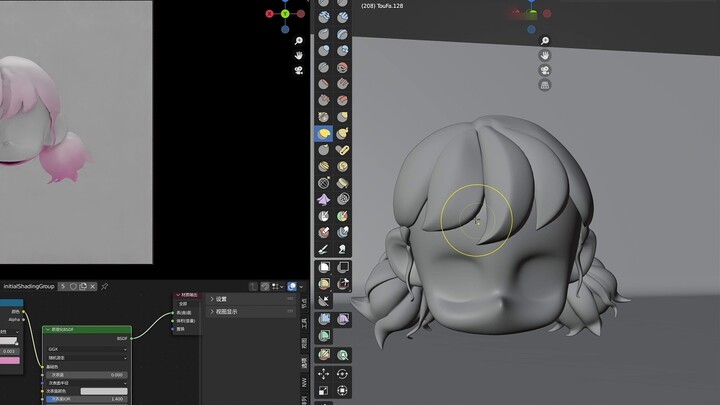Expand the 视图显示 panel
This screenshot has height=405, width=720.
(224, 312)
